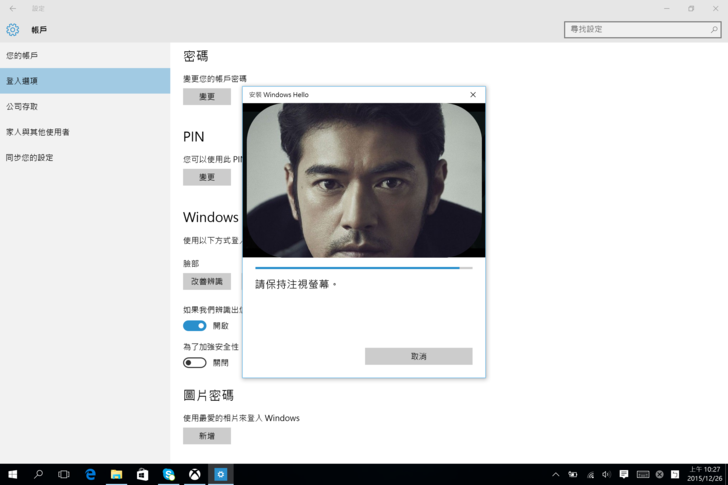Open Xbox app from taskbar

[195, 474]
